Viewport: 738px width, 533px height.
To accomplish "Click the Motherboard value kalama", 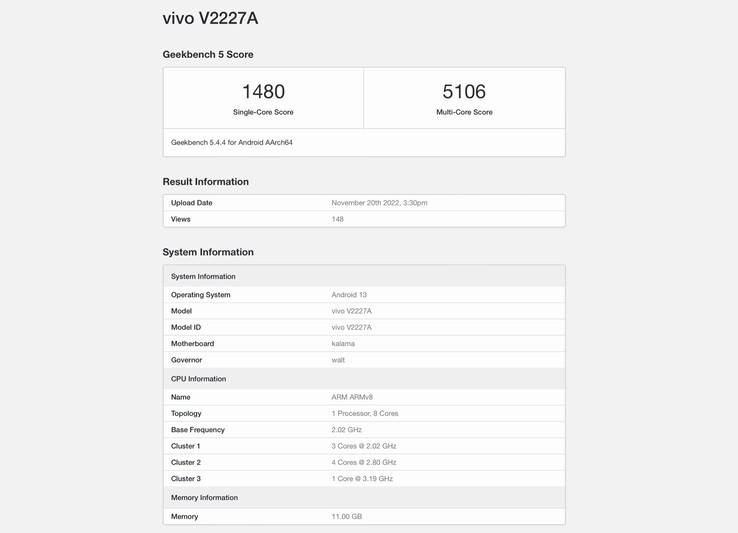I will pyautogui.click(x=343, y=344).
